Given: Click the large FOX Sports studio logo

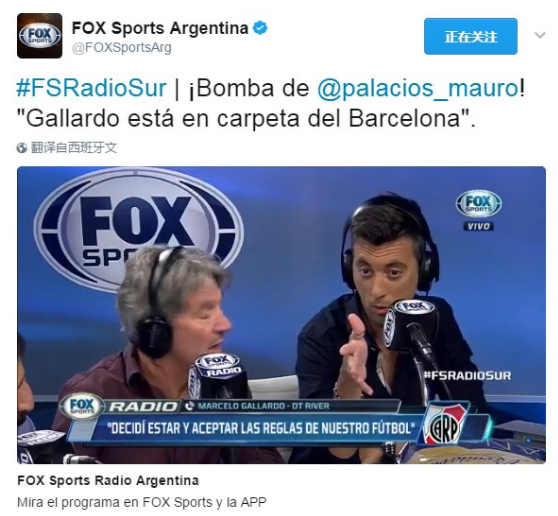Looking at the screenshot, I should tap(138, 230).
